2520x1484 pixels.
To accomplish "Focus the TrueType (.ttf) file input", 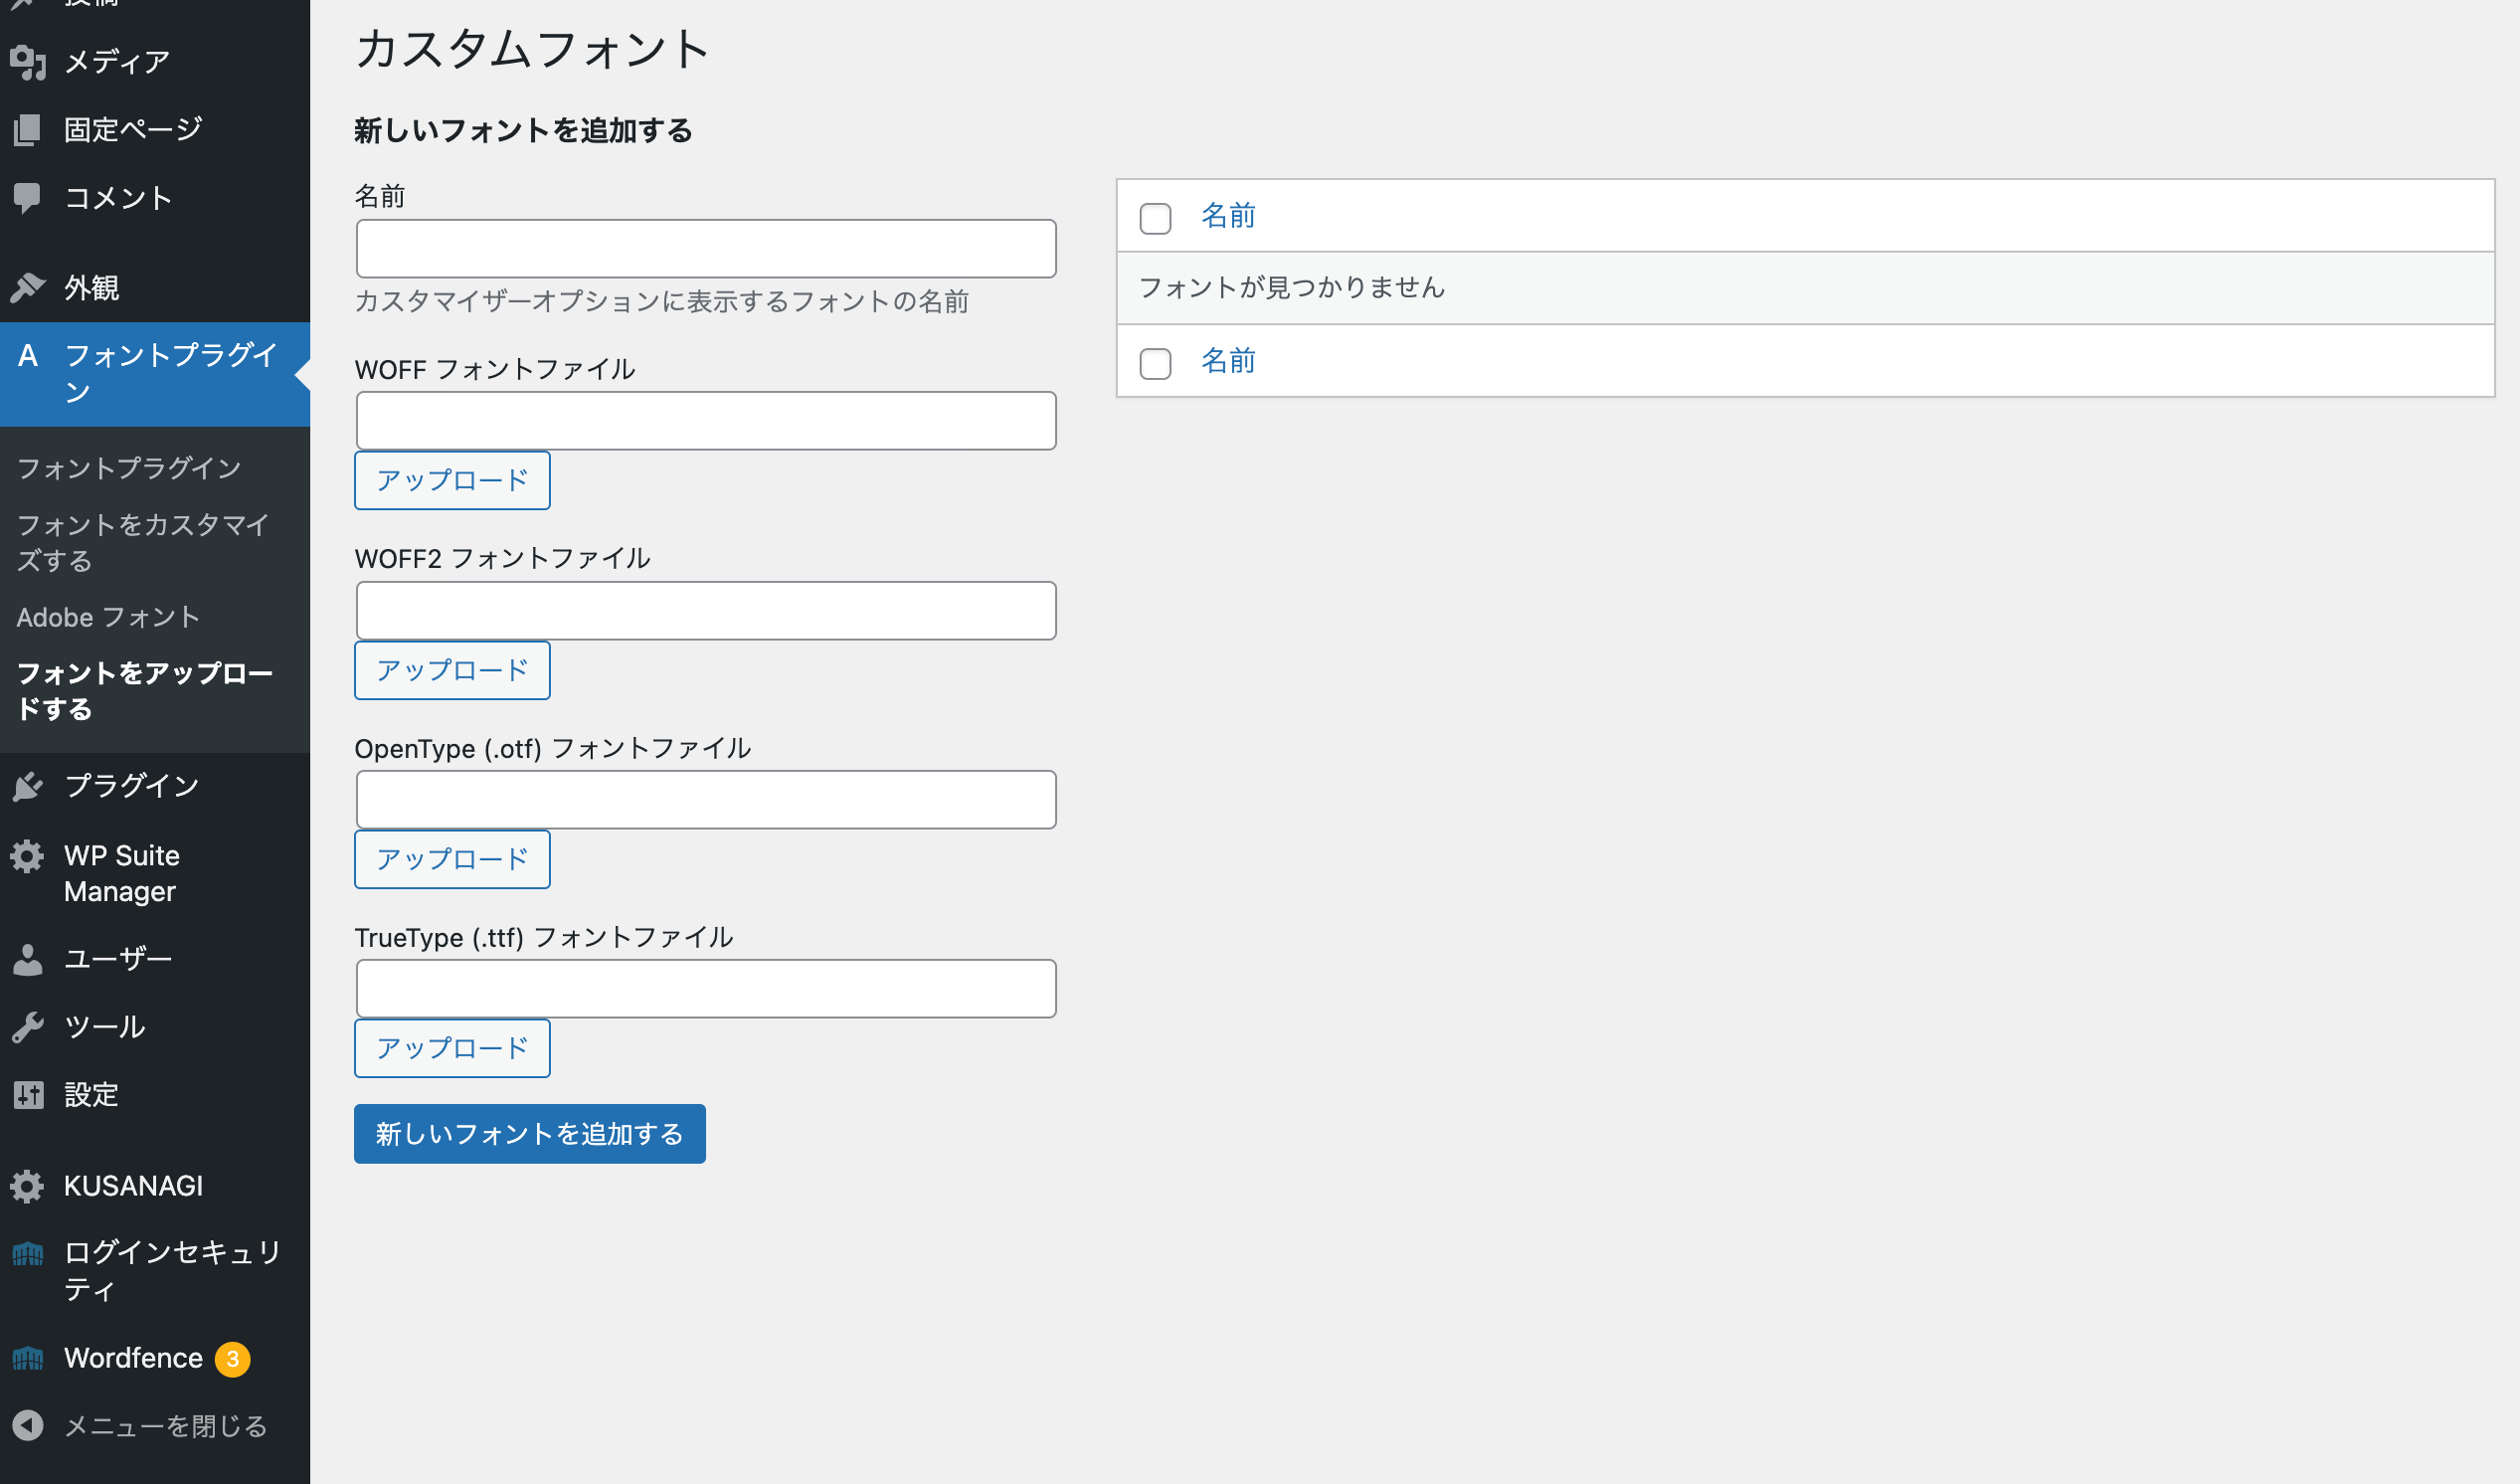I will [706, 989].
